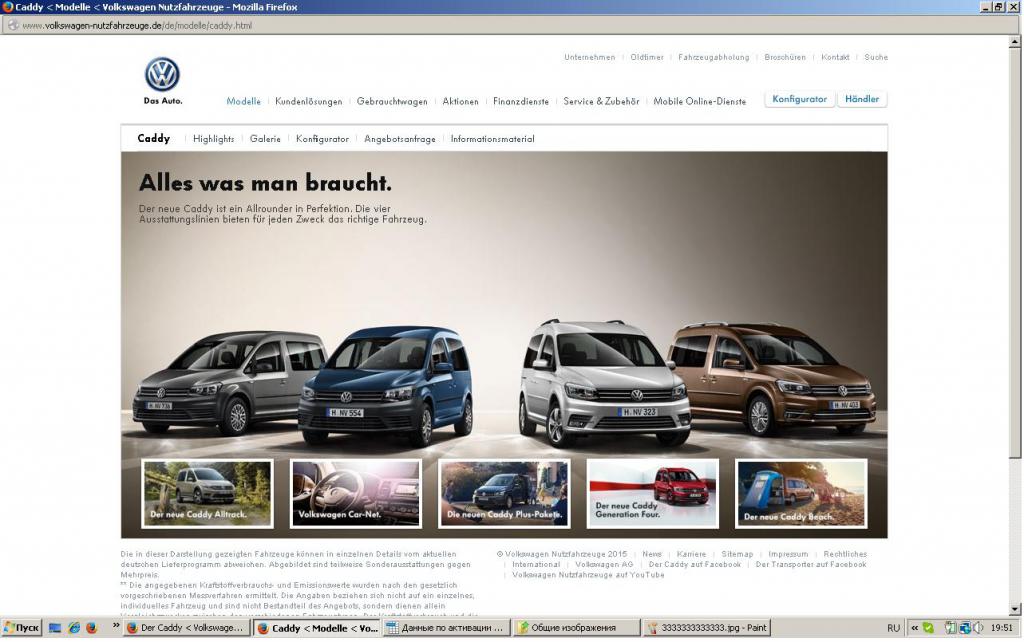Switch to Данные по активации taskbar window
1024x642 pixels.
point(447,628)
